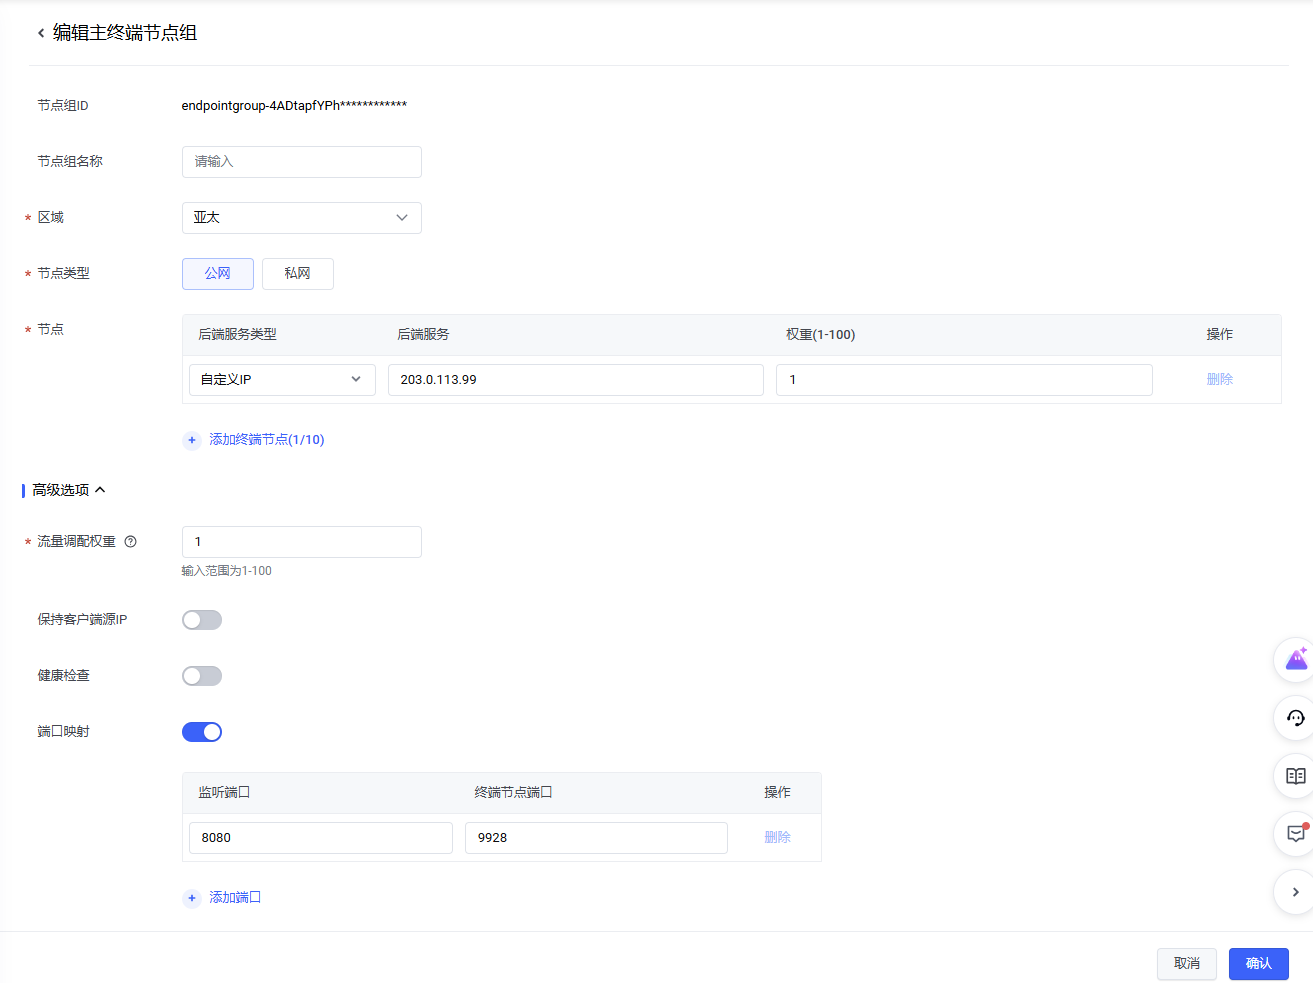
Task: Expand the right-side floating panel arrow
Action: click(1295, 892)
